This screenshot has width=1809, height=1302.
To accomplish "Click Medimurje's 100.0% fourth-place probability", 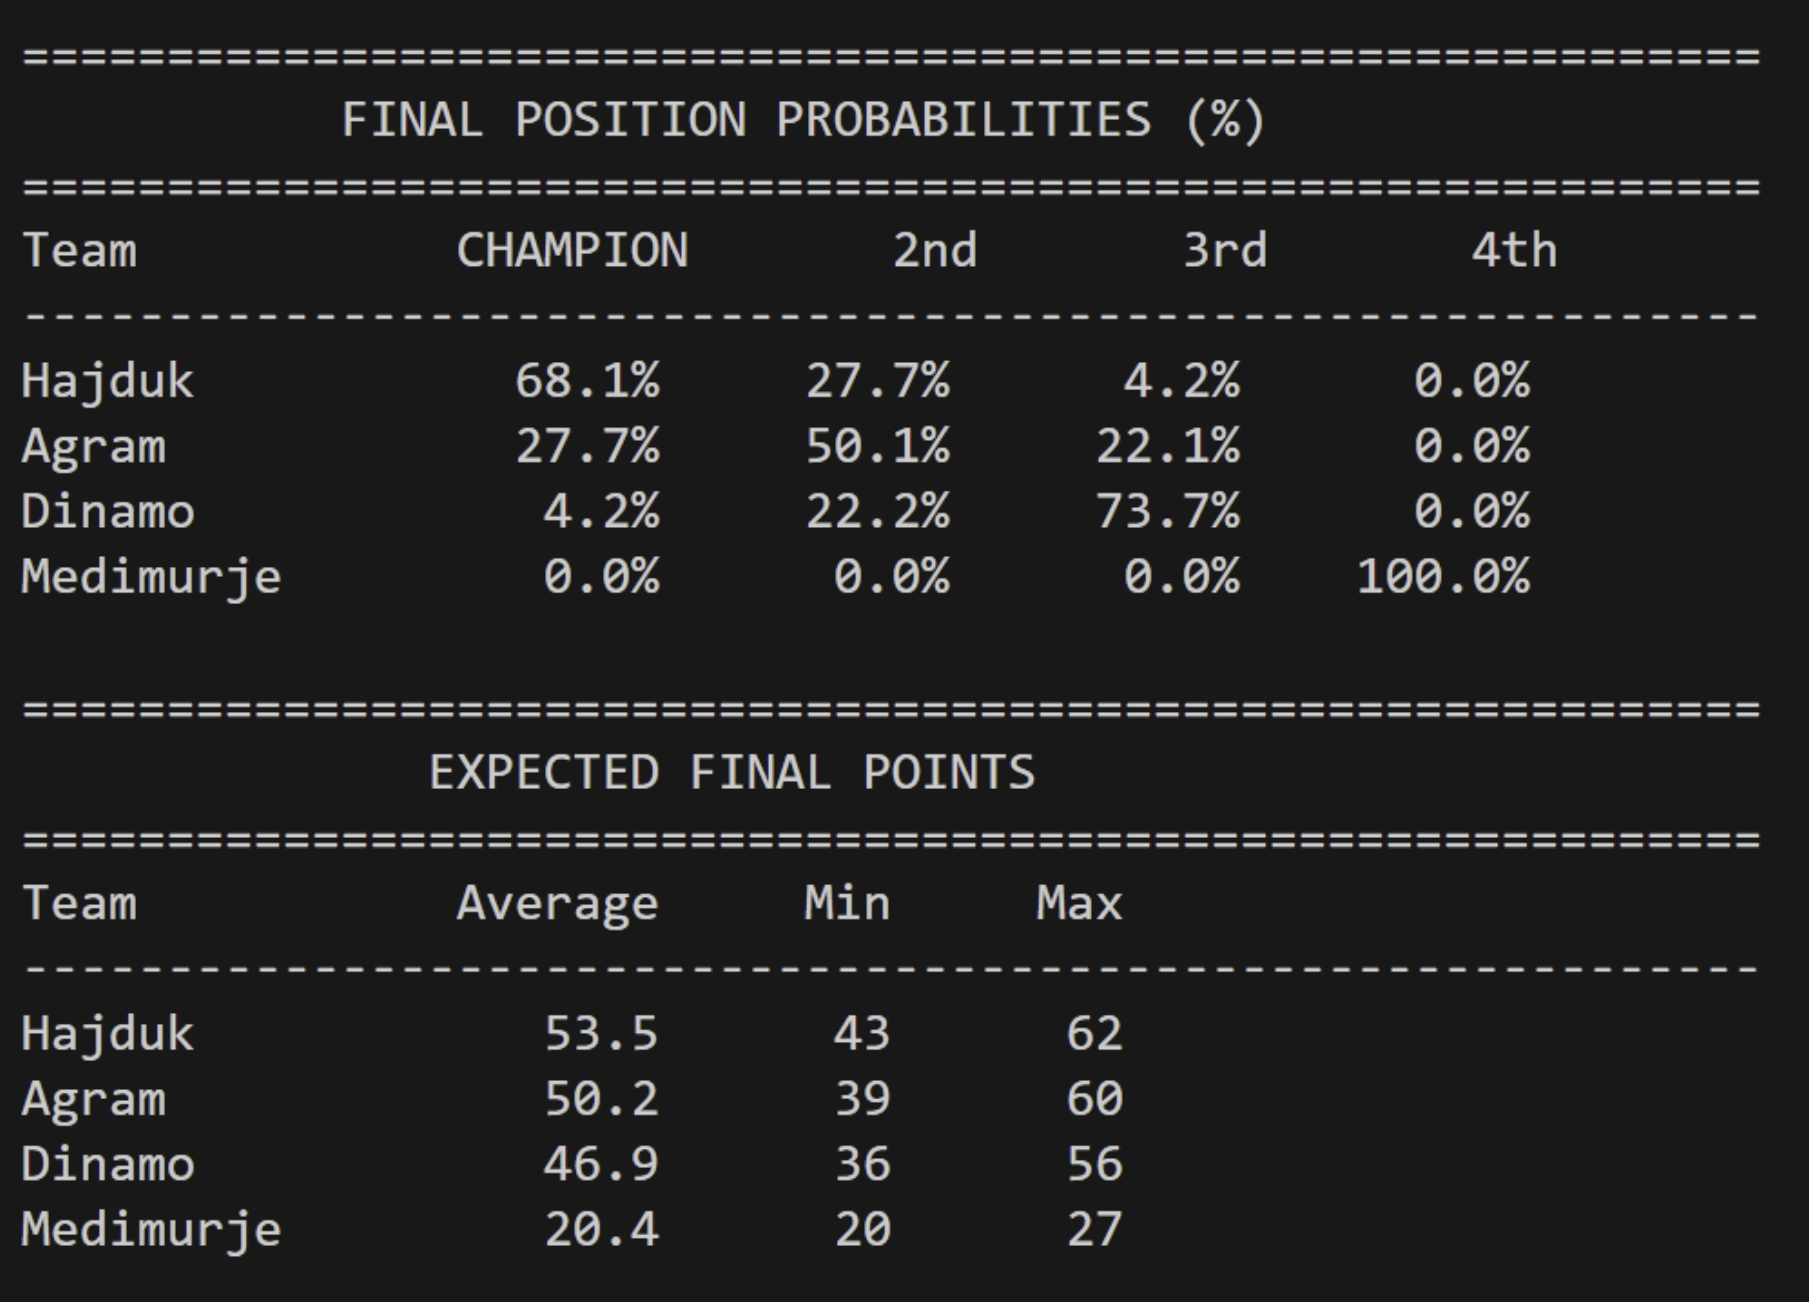I will 1443,577.
